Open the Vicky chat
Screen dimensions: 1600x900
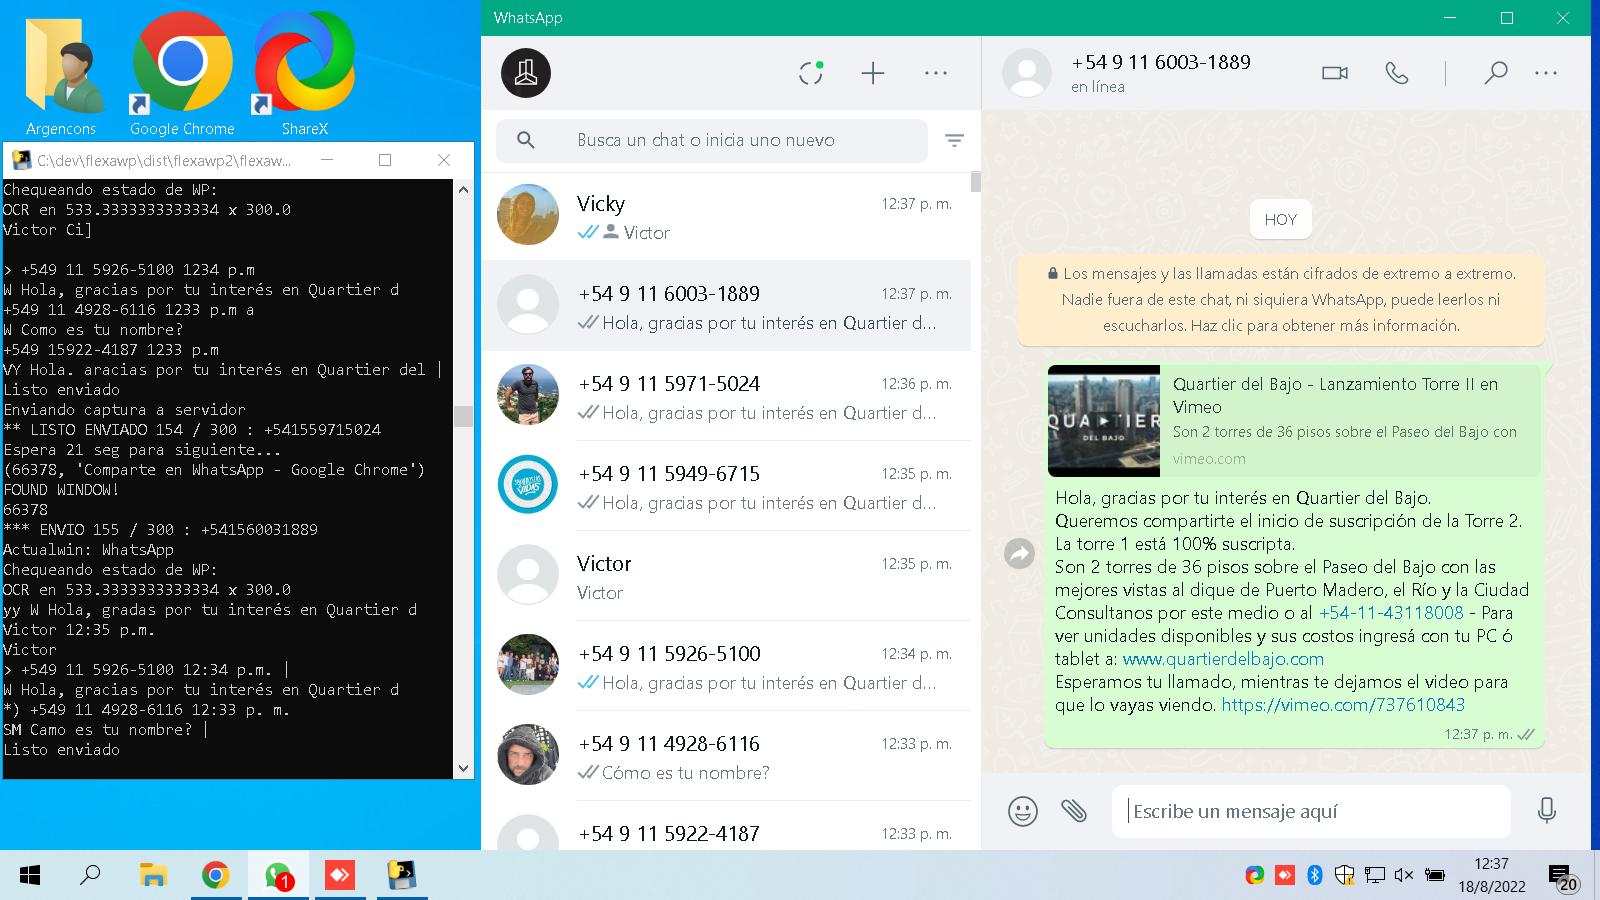tap(726, 216)
